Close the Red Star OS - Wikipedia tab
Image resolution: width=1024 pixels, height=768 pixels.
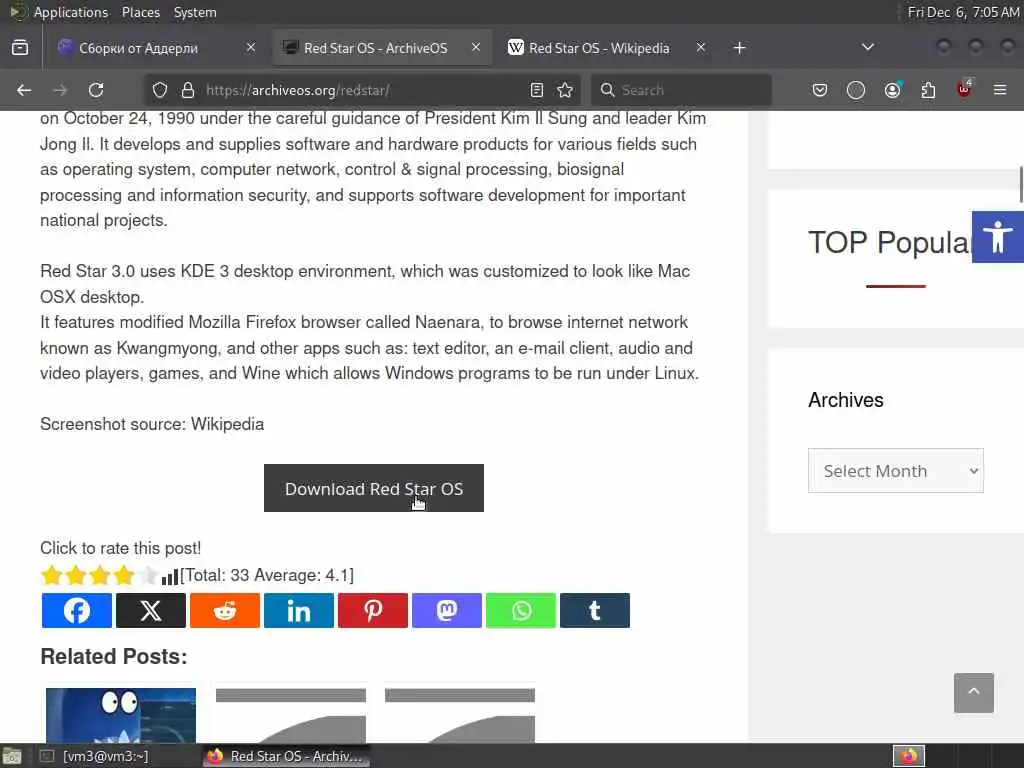coord(701,47)
